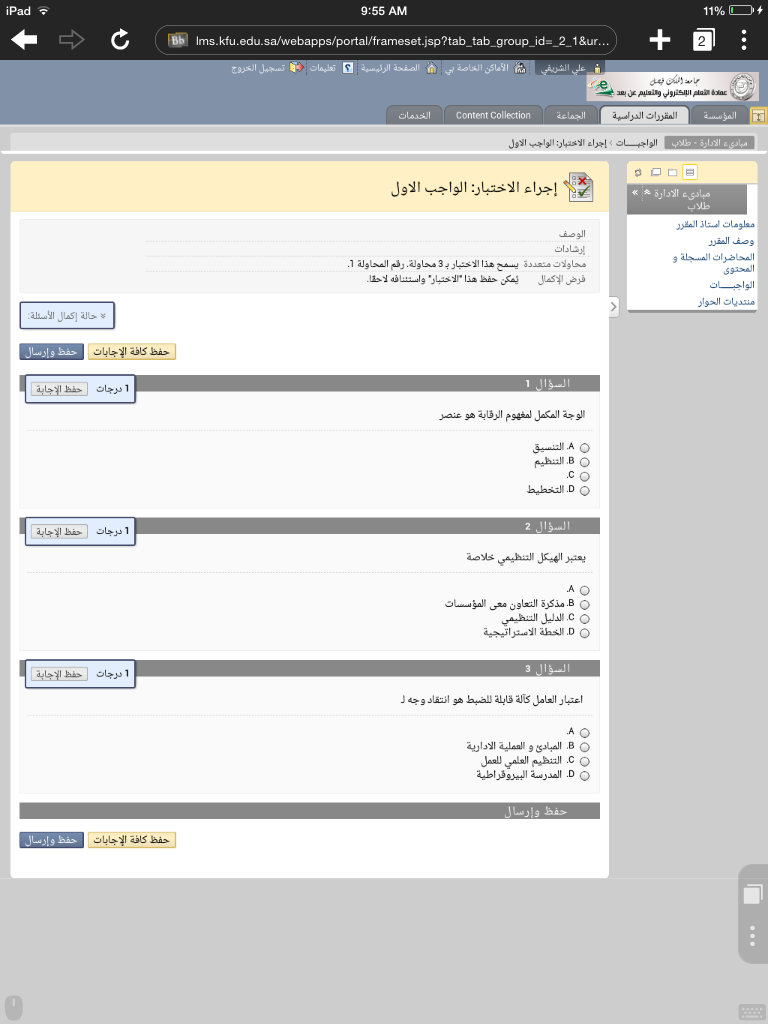Click the test icon beside إجراء الاختبار title
This screenshot has height=1024, width=768.
click(x=579, y=188)
